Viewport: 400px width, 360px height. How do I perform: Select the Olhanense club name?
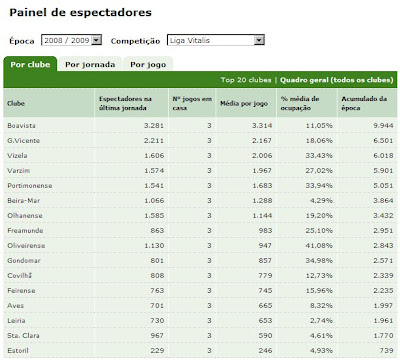click(25, 216)
